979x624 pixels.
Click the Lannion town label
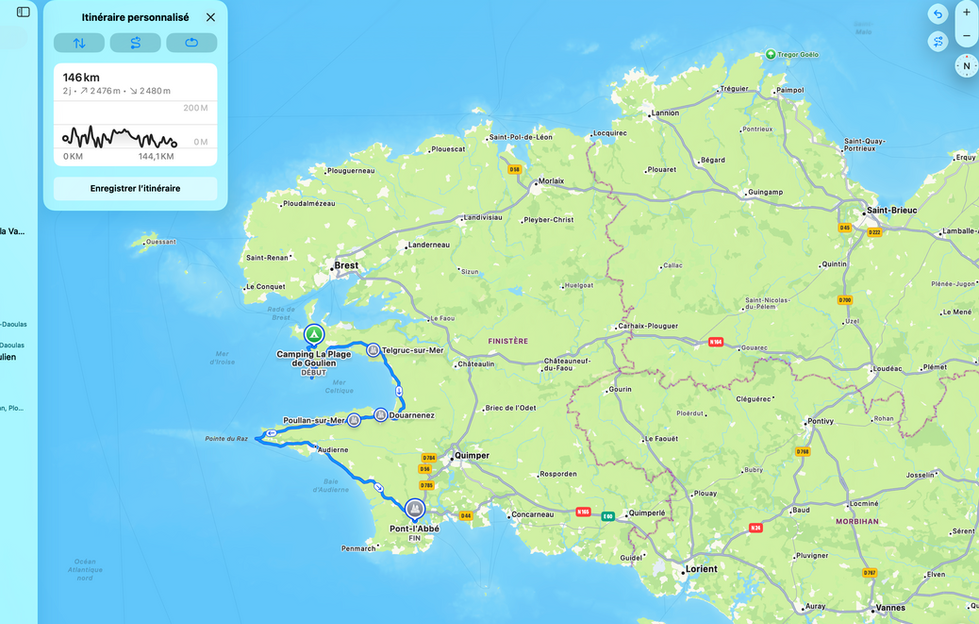coord(665,113)
